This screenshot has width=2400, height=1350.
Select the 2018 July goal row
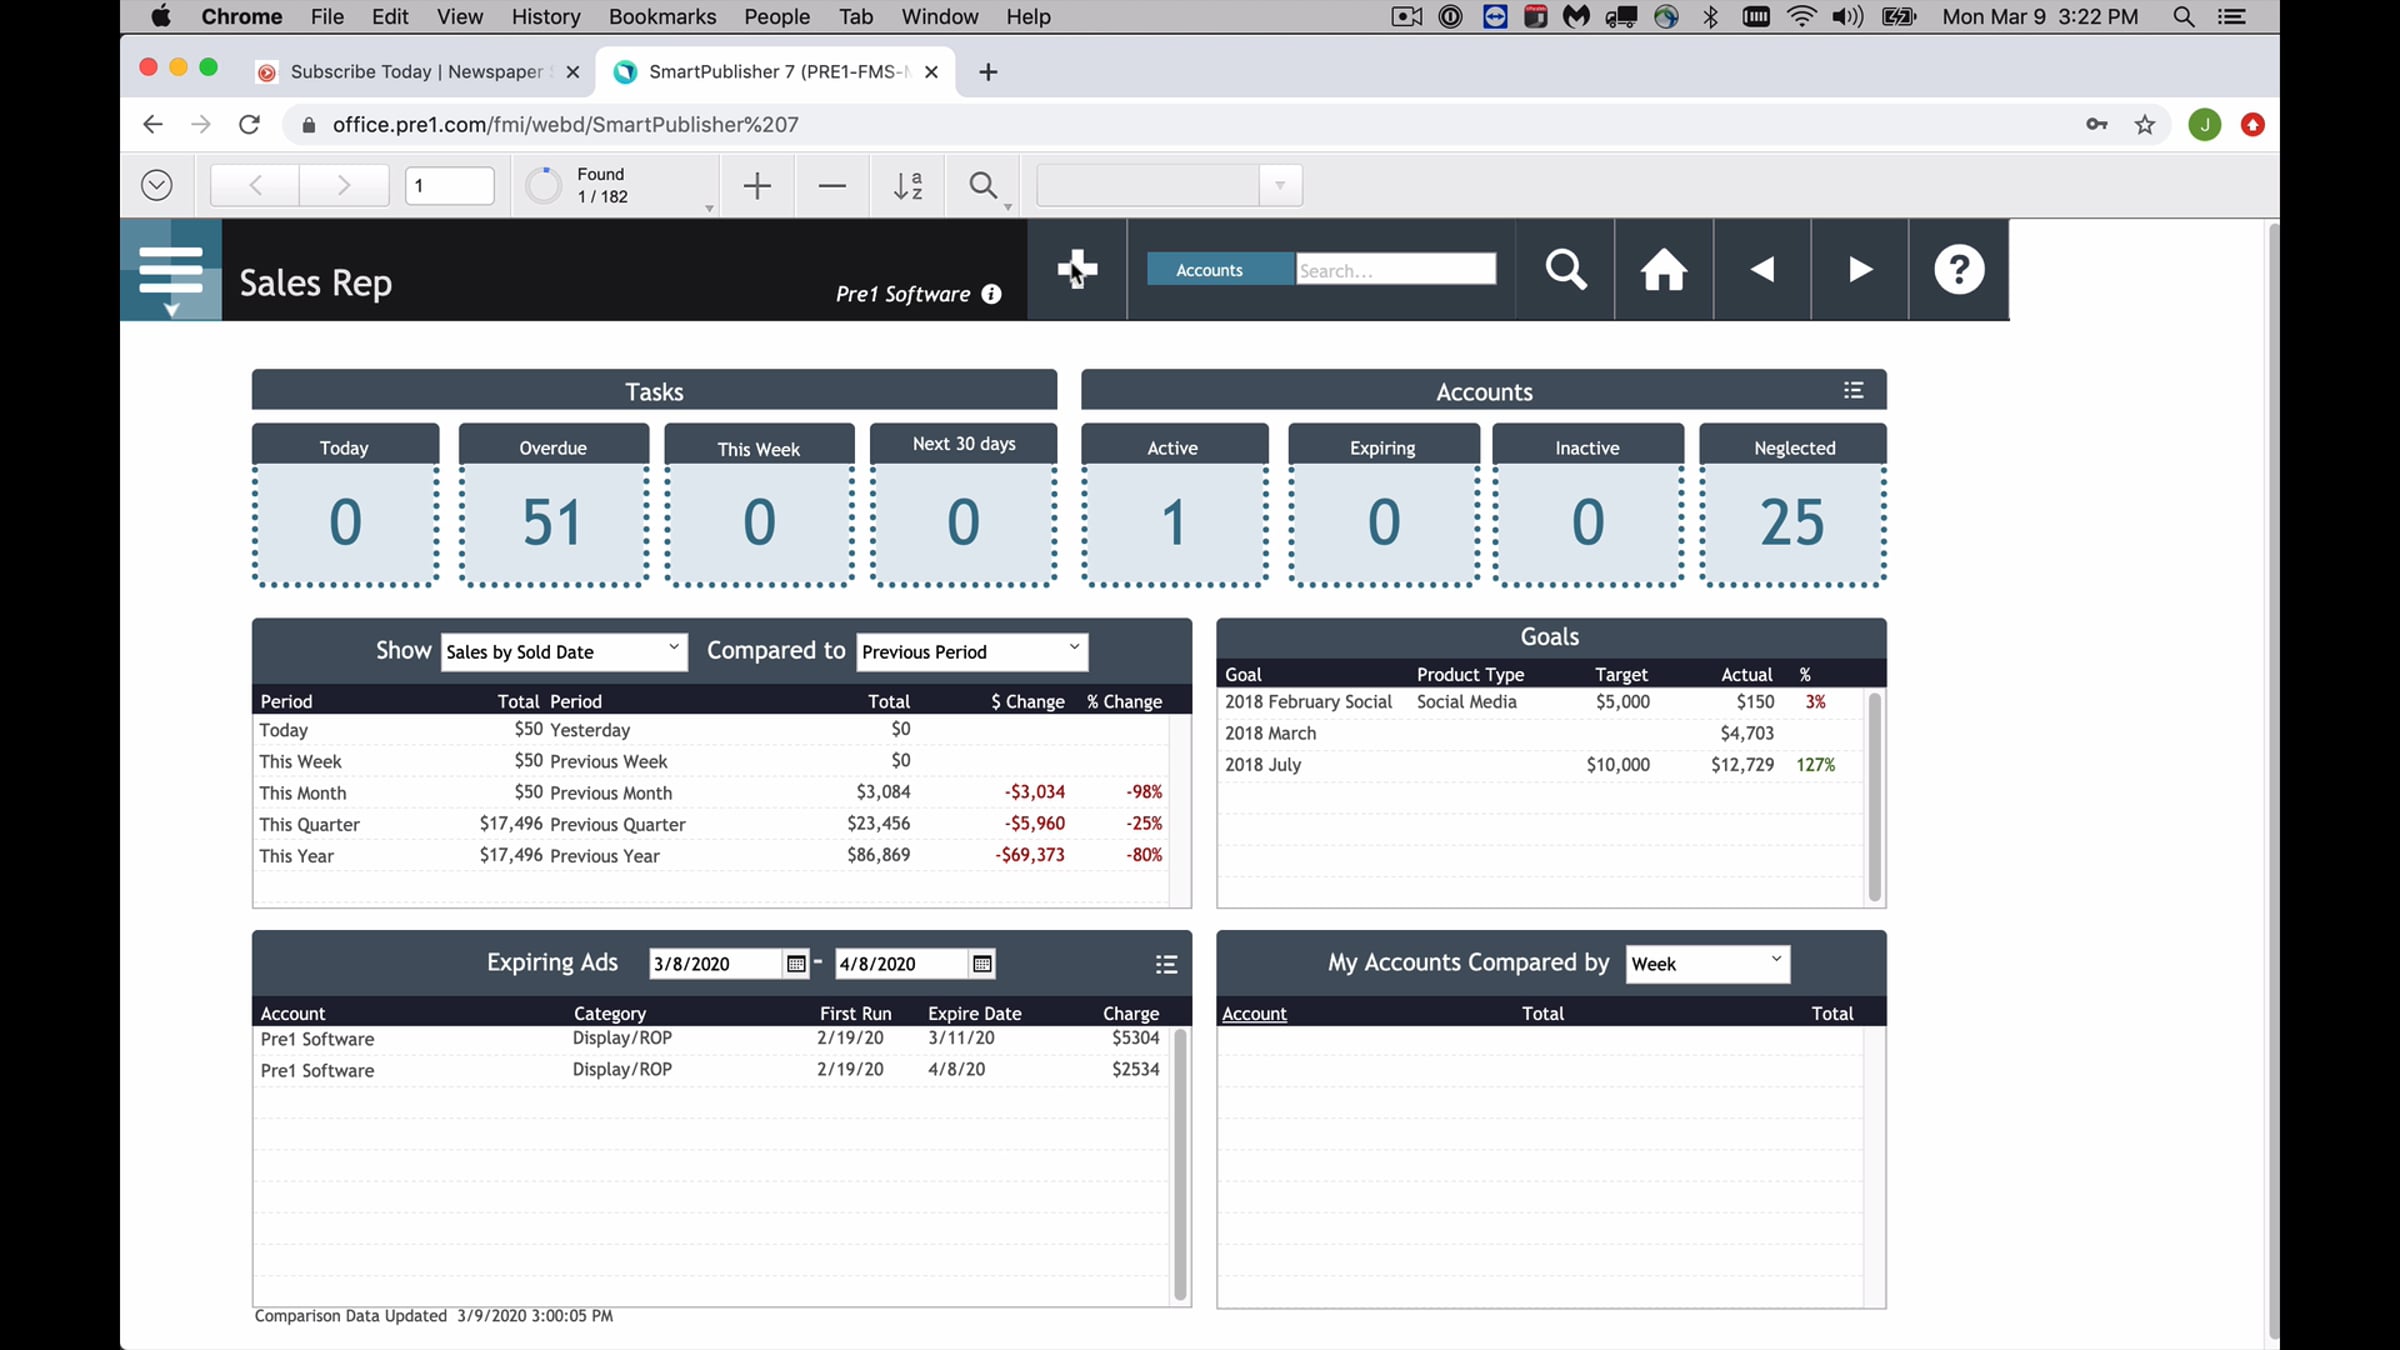(x=1540, y=765)
